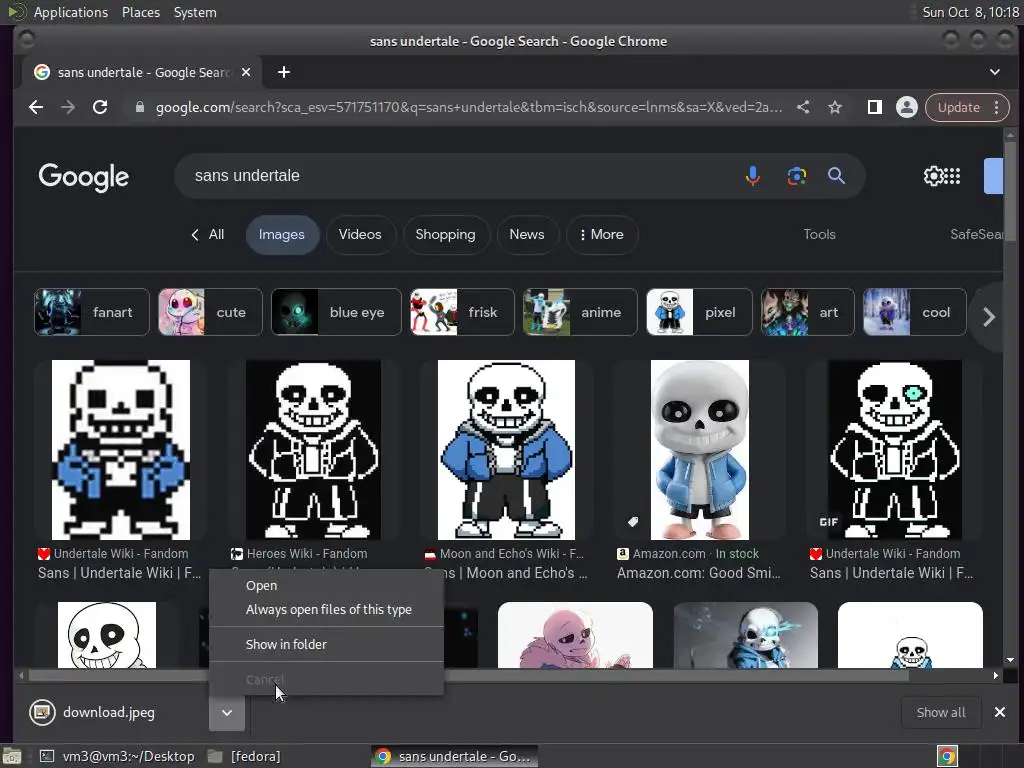The width and height of the screenshot is (1024, 768).
Task: Open the Google logo homepage
Action: [x=84, y=176]
